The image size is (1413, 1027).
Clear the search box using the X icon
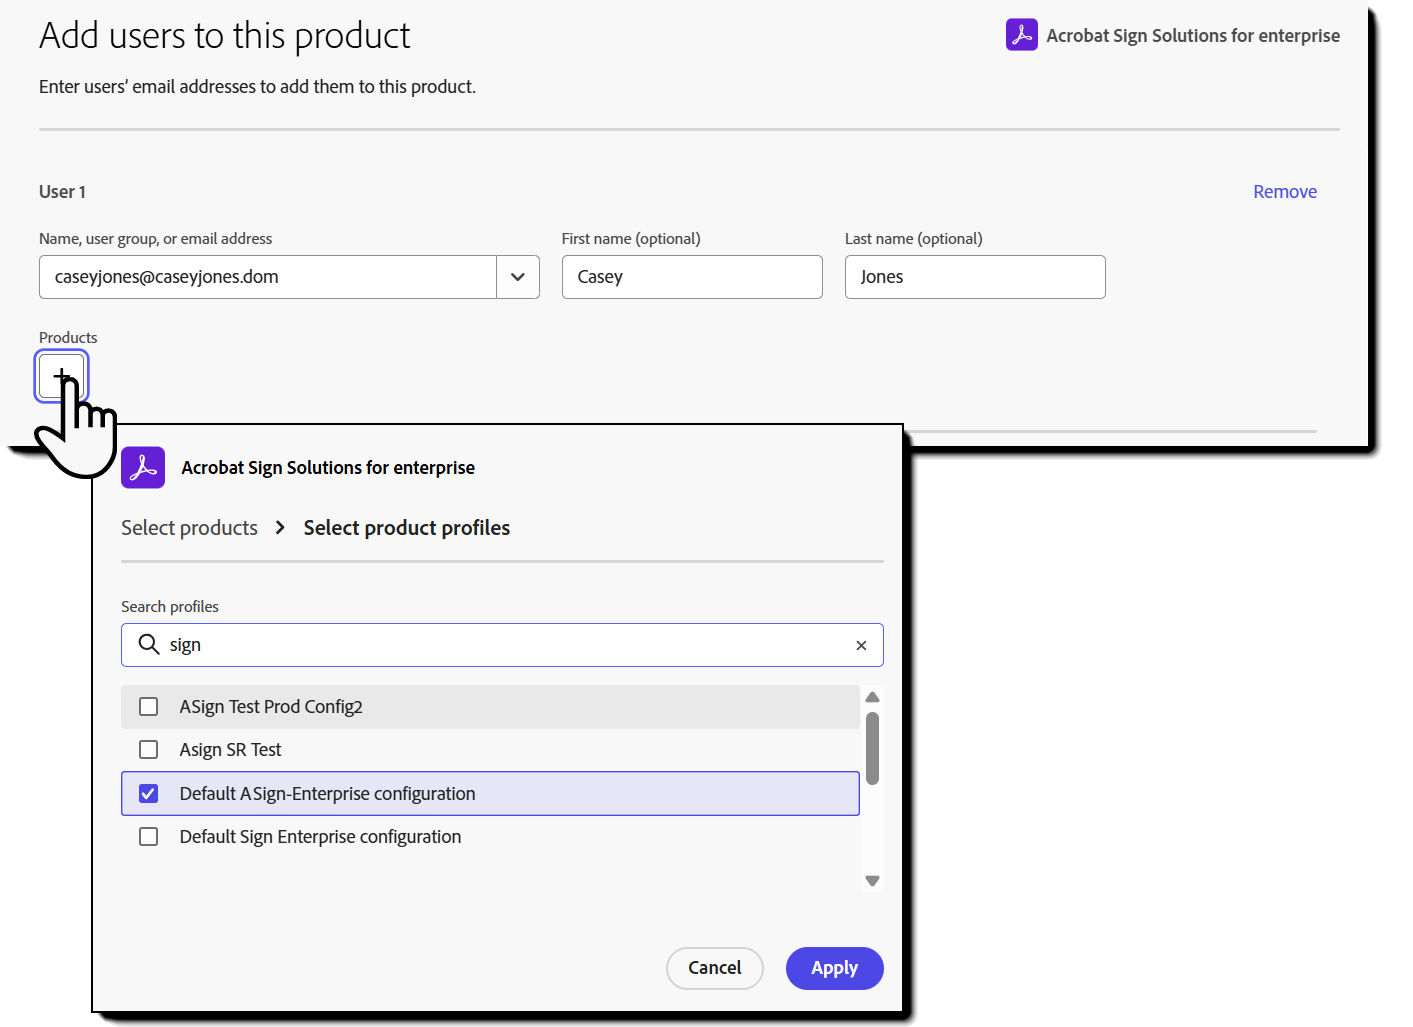point(861,645)
